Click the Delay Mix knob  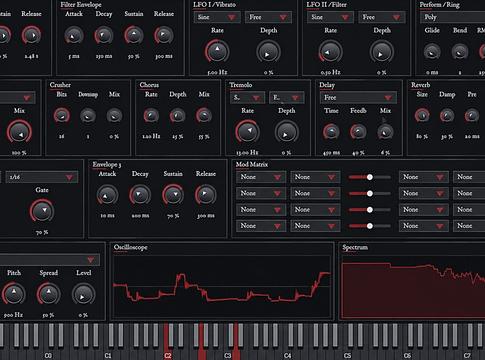385,132
